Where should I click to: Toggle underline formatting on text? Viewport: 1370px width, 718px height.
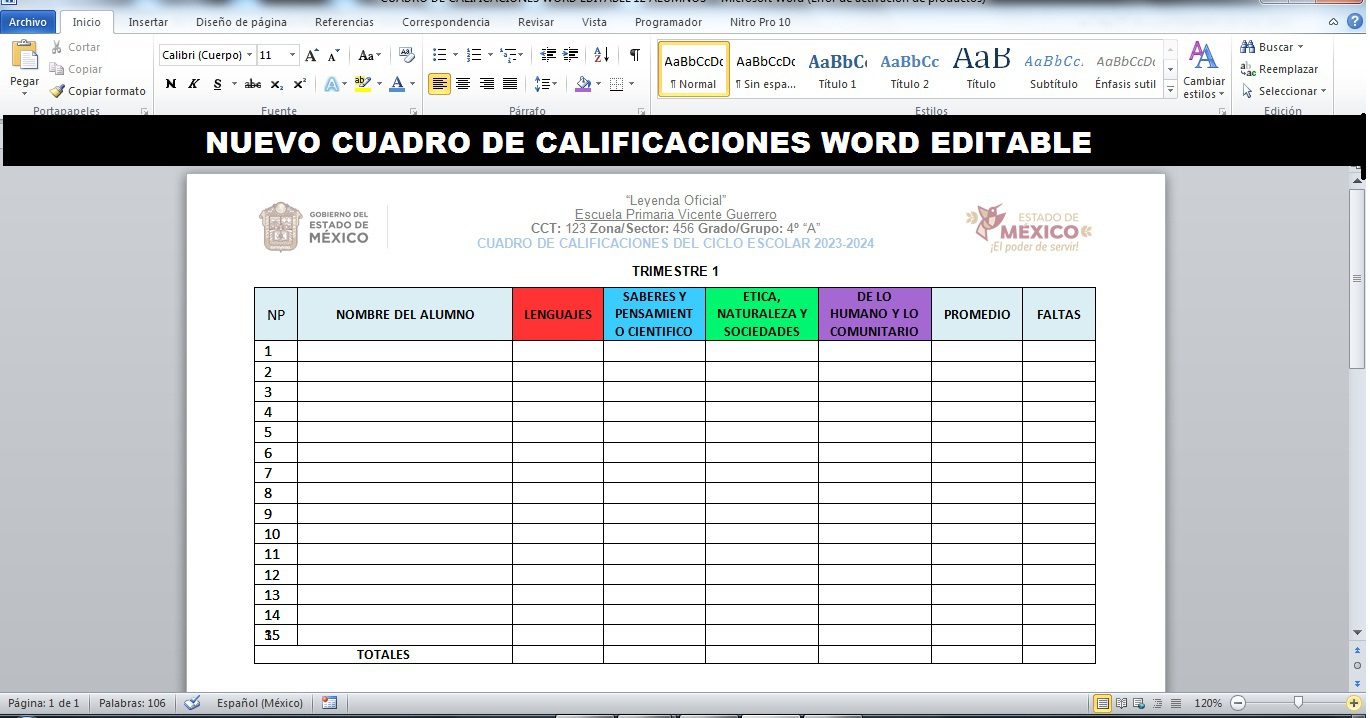coord(217,84)
